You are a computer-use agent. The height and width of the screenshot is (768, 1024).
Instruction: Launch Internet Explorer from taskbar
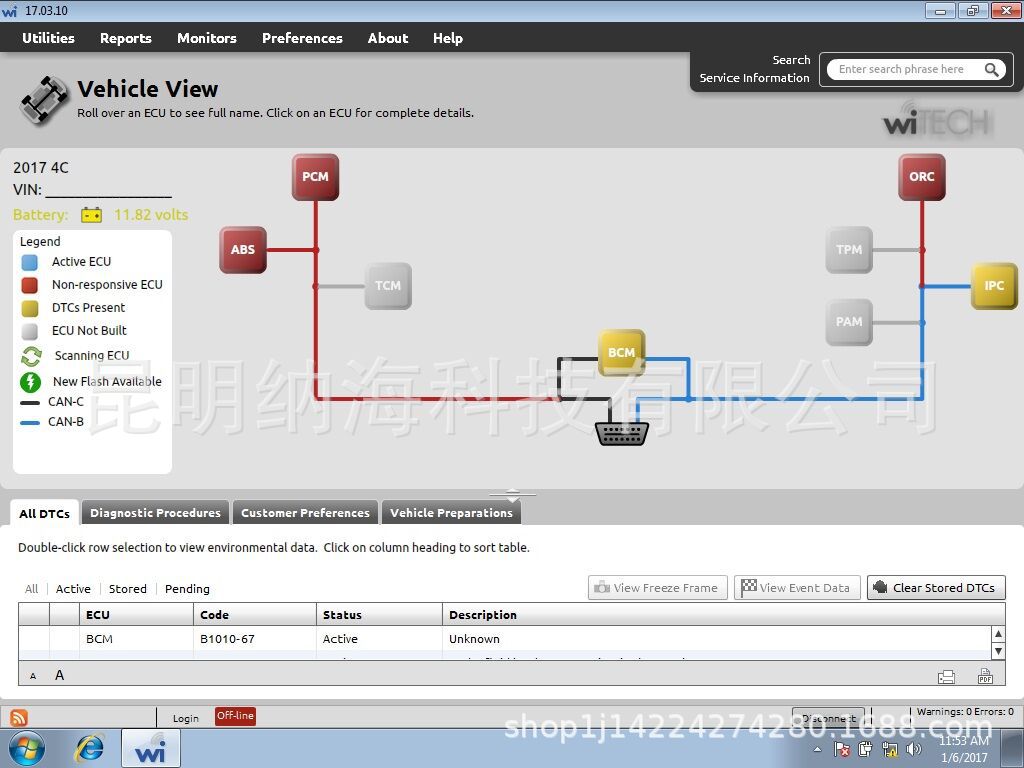click(x=89, y=748)
